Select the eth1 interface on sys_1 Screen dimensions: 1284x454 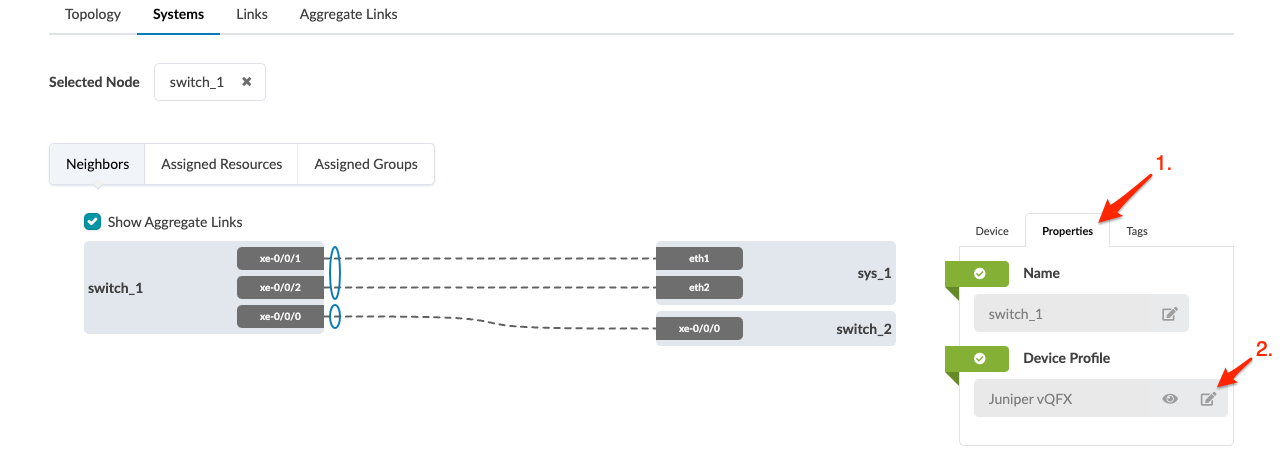[699, 258]
